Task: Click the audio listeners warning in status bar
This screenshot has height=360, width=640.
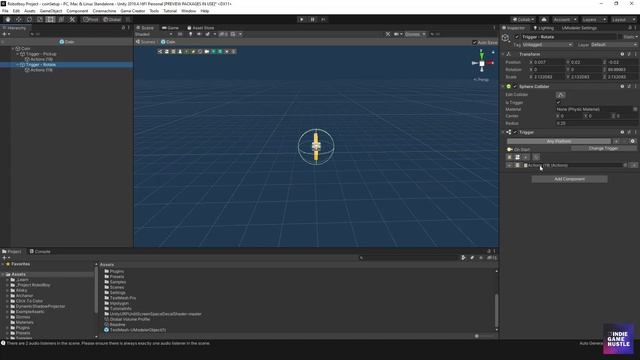Action: click(x=108, y=343)
